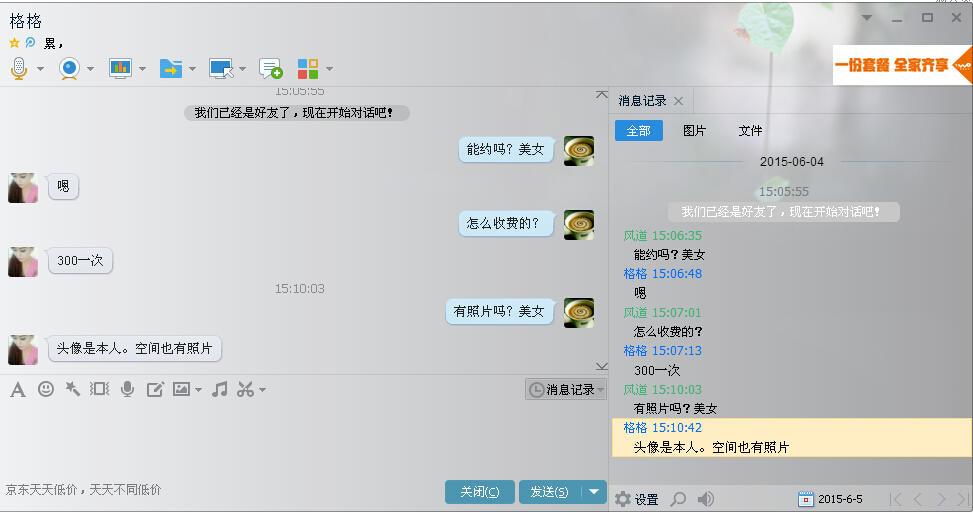Close the 消息记录 tab

tap(678, 101)
